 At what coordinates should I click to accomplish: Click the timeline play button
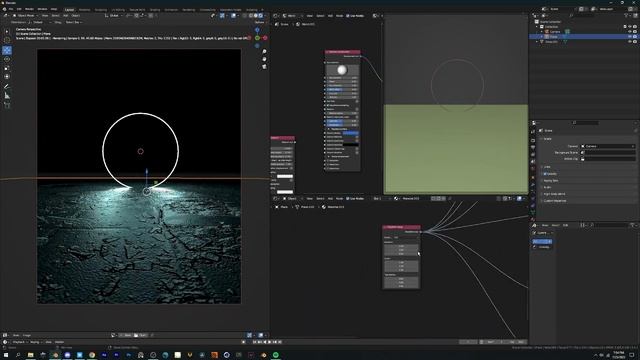point(269,342)
